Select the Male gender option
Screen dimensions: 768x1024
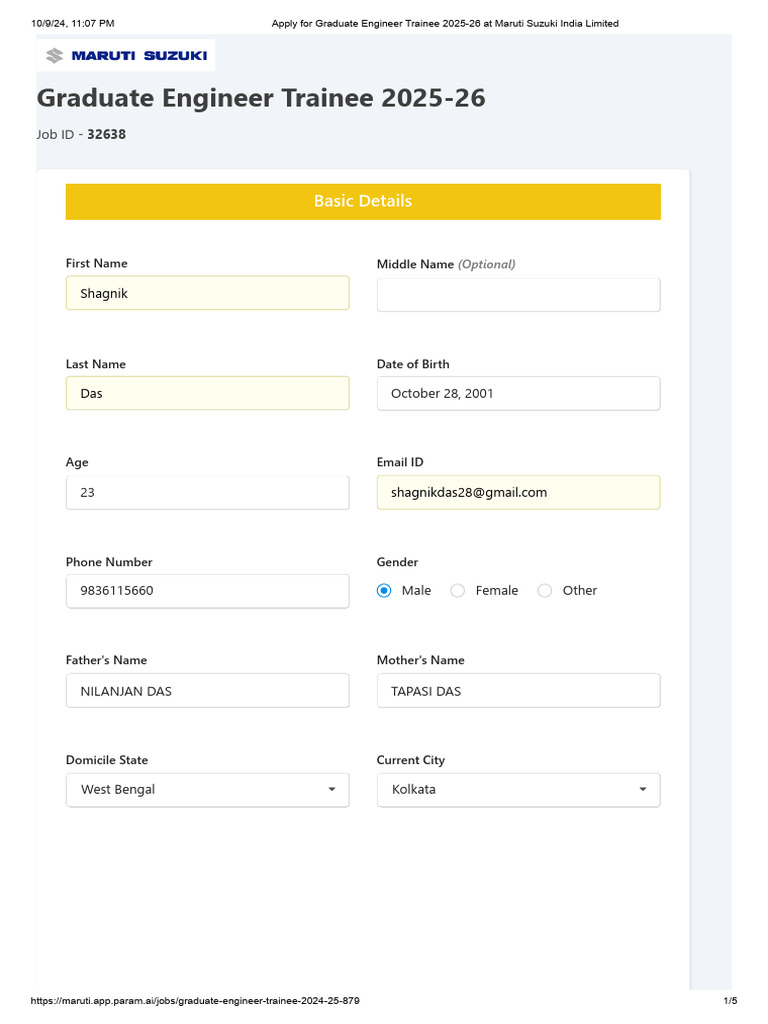click(x=385, y=591)
